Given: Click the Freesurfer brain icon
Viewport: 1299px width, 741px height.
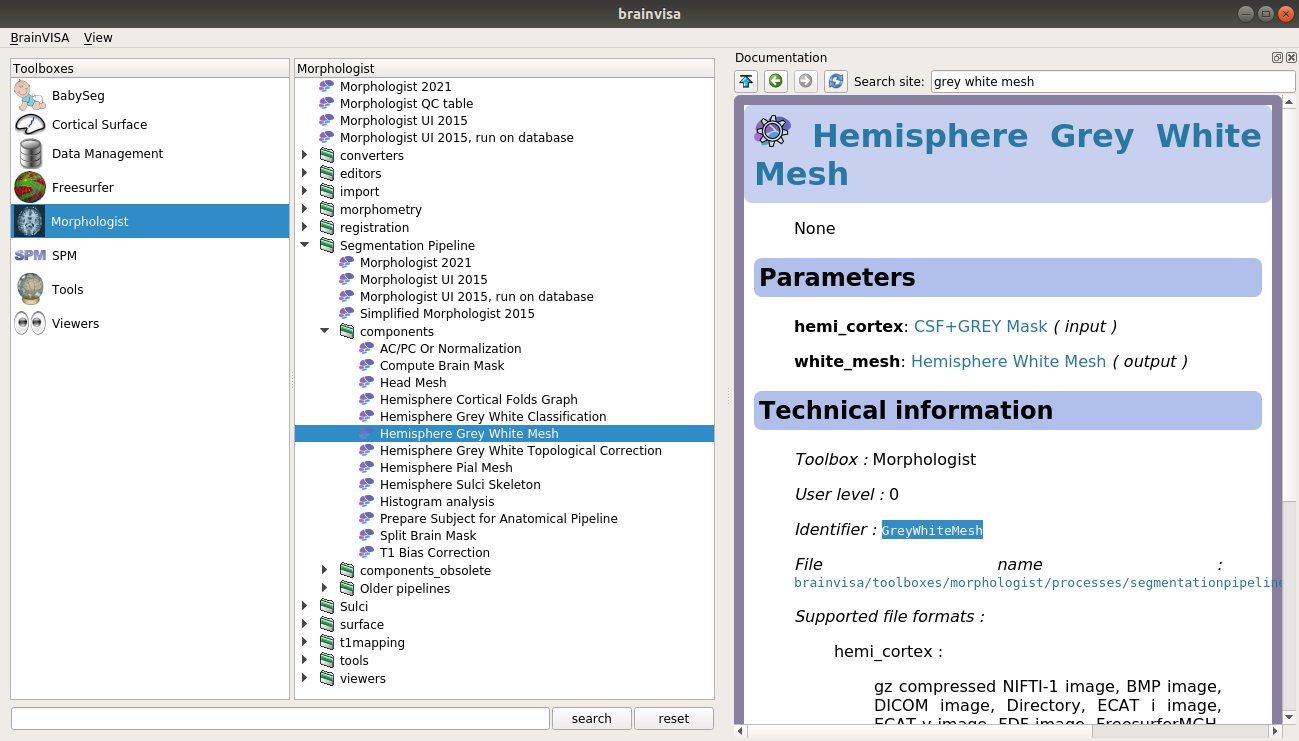Looking at the screenshot, I should click(x=30, y=188).
